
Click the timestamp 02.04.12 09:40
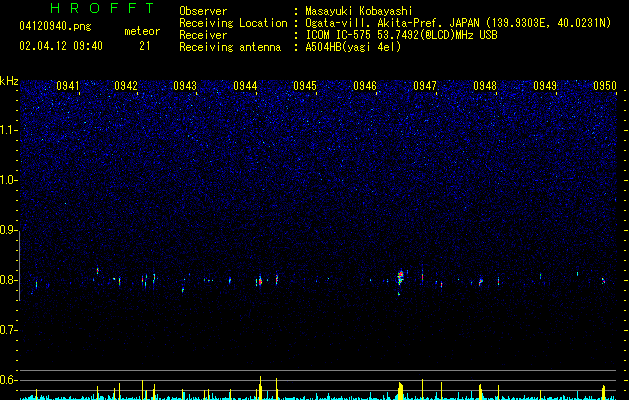pos(61,46)
